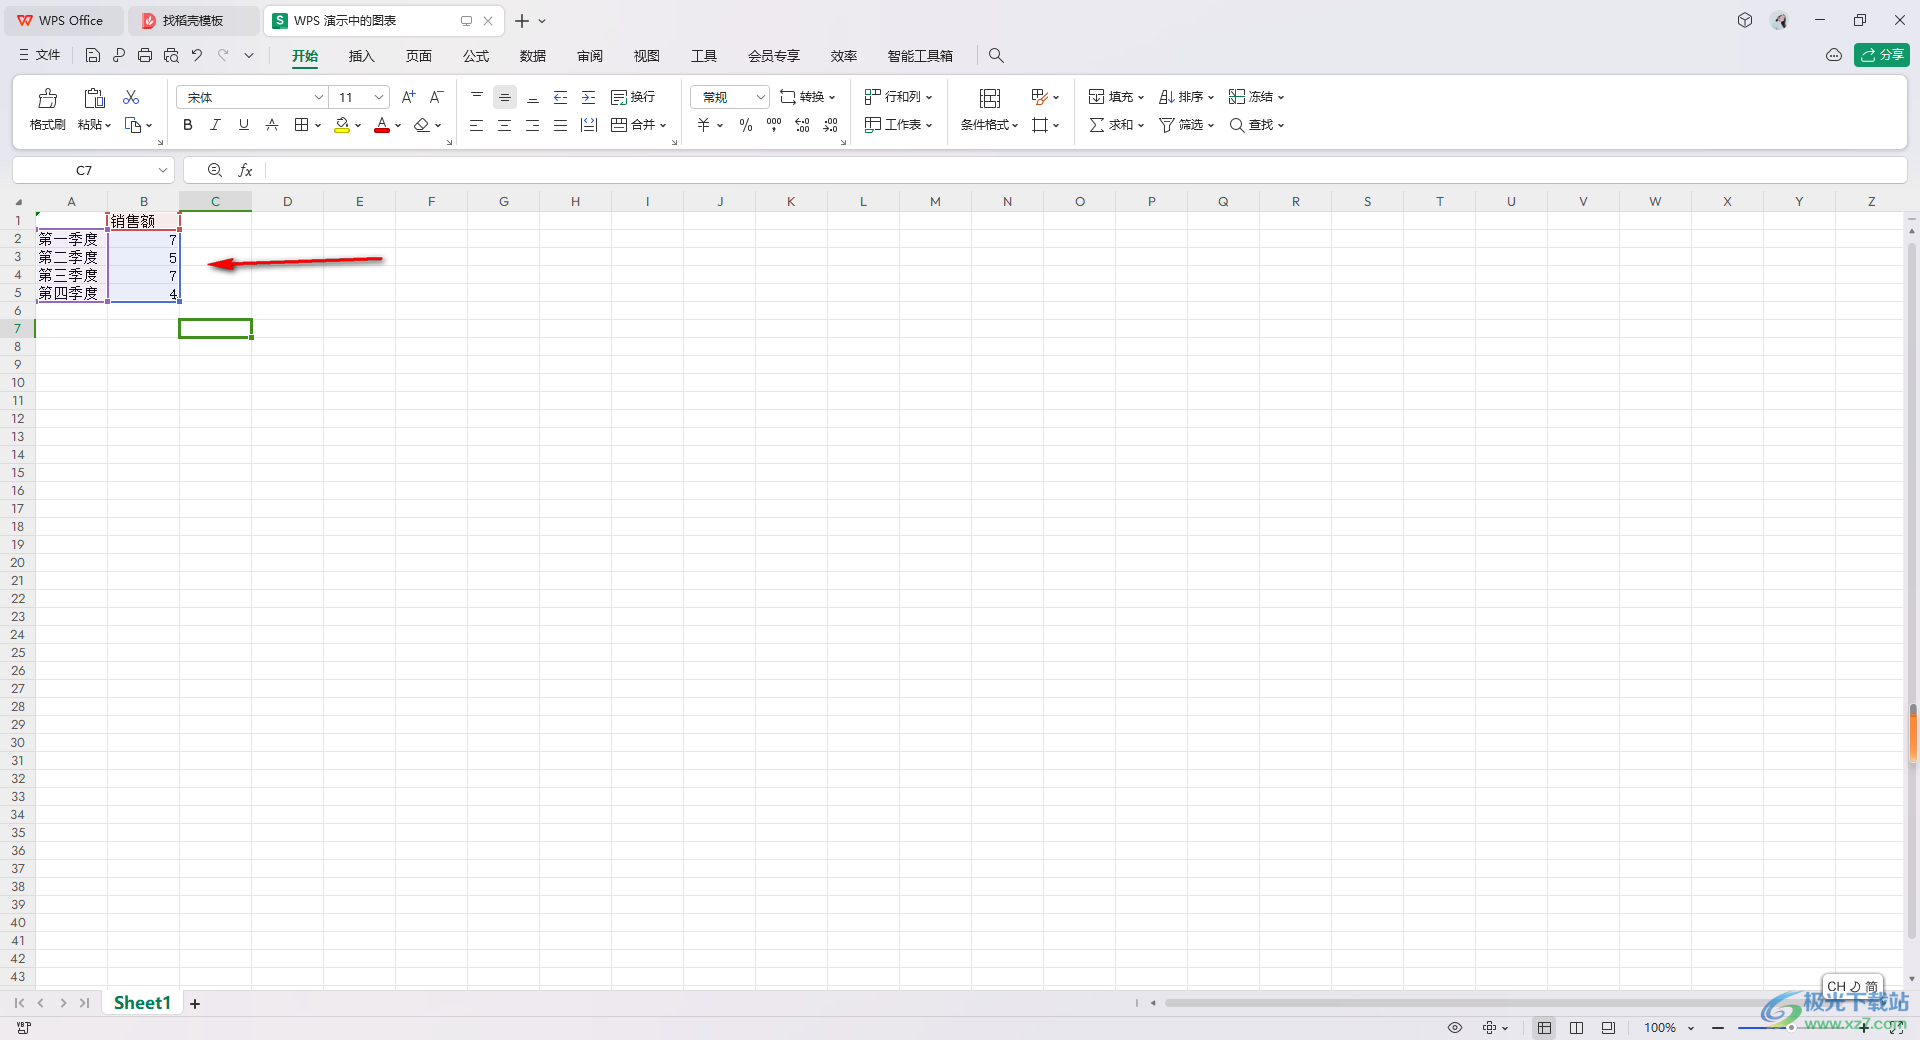1920x1040 pixels.
Task: Click the Cut scissors icon
Action: pos(131,97)
